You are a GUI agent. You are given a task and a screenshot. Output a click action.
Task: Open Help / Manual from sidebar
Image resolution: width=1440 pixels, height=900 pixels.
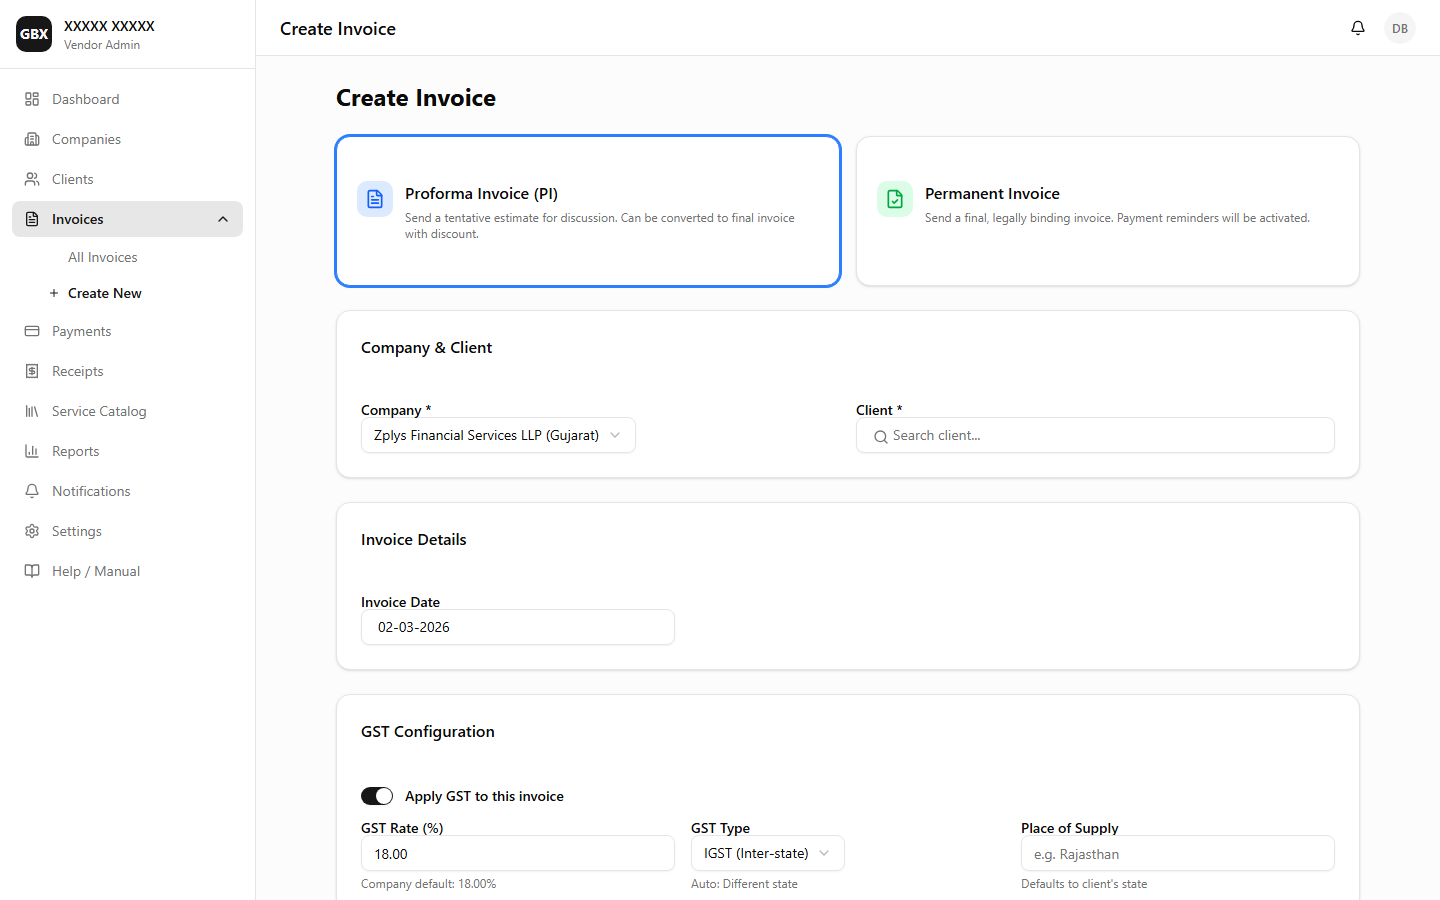click(x=127, y=571)
